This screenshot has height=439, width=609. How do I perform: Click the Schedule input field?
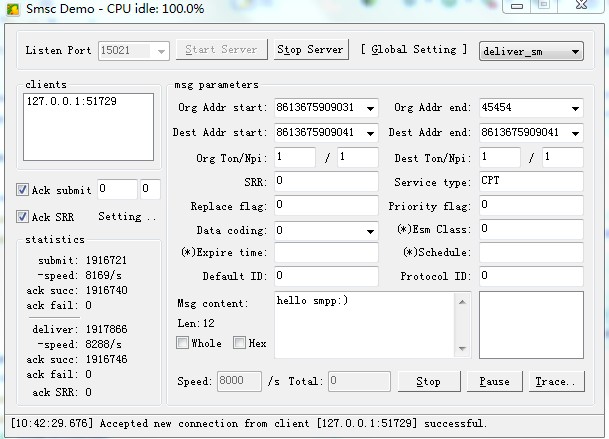tap(531, 253)
